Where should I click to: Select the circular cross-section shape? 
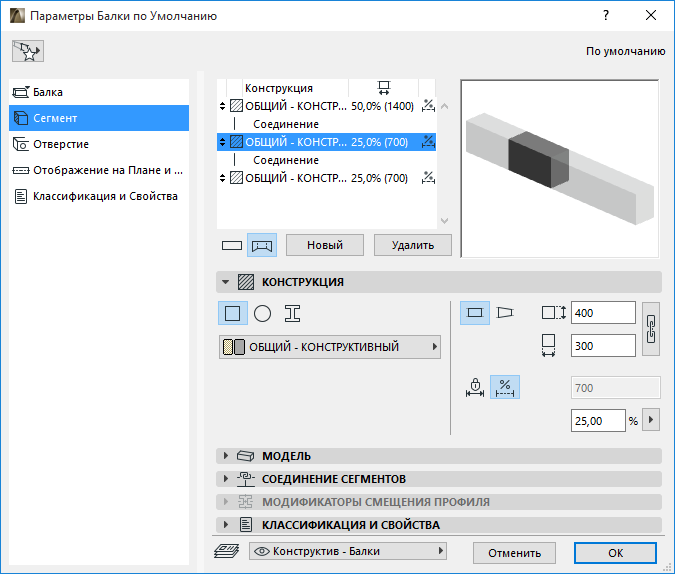[262, 313]
